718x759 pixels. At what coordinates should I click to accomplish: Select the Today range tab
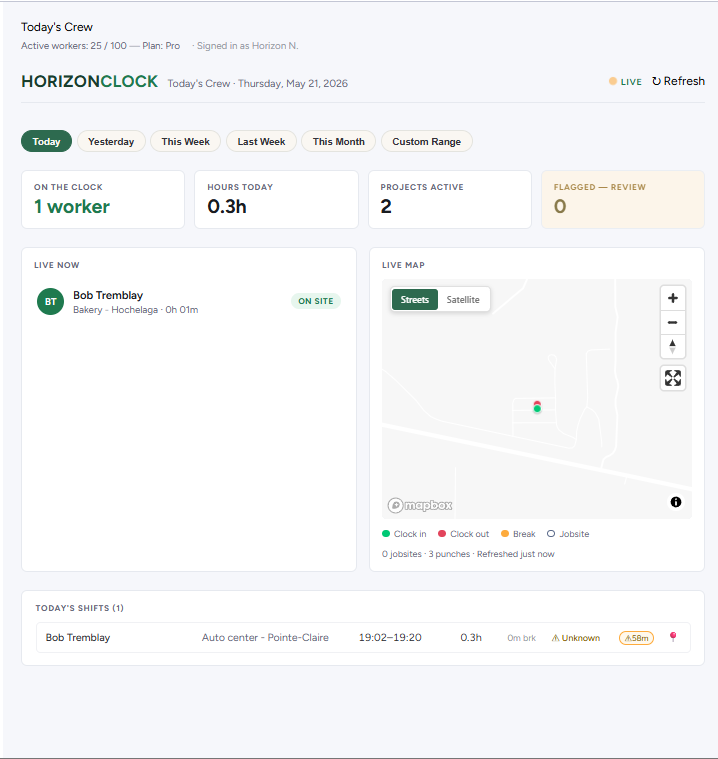point(46,141)
